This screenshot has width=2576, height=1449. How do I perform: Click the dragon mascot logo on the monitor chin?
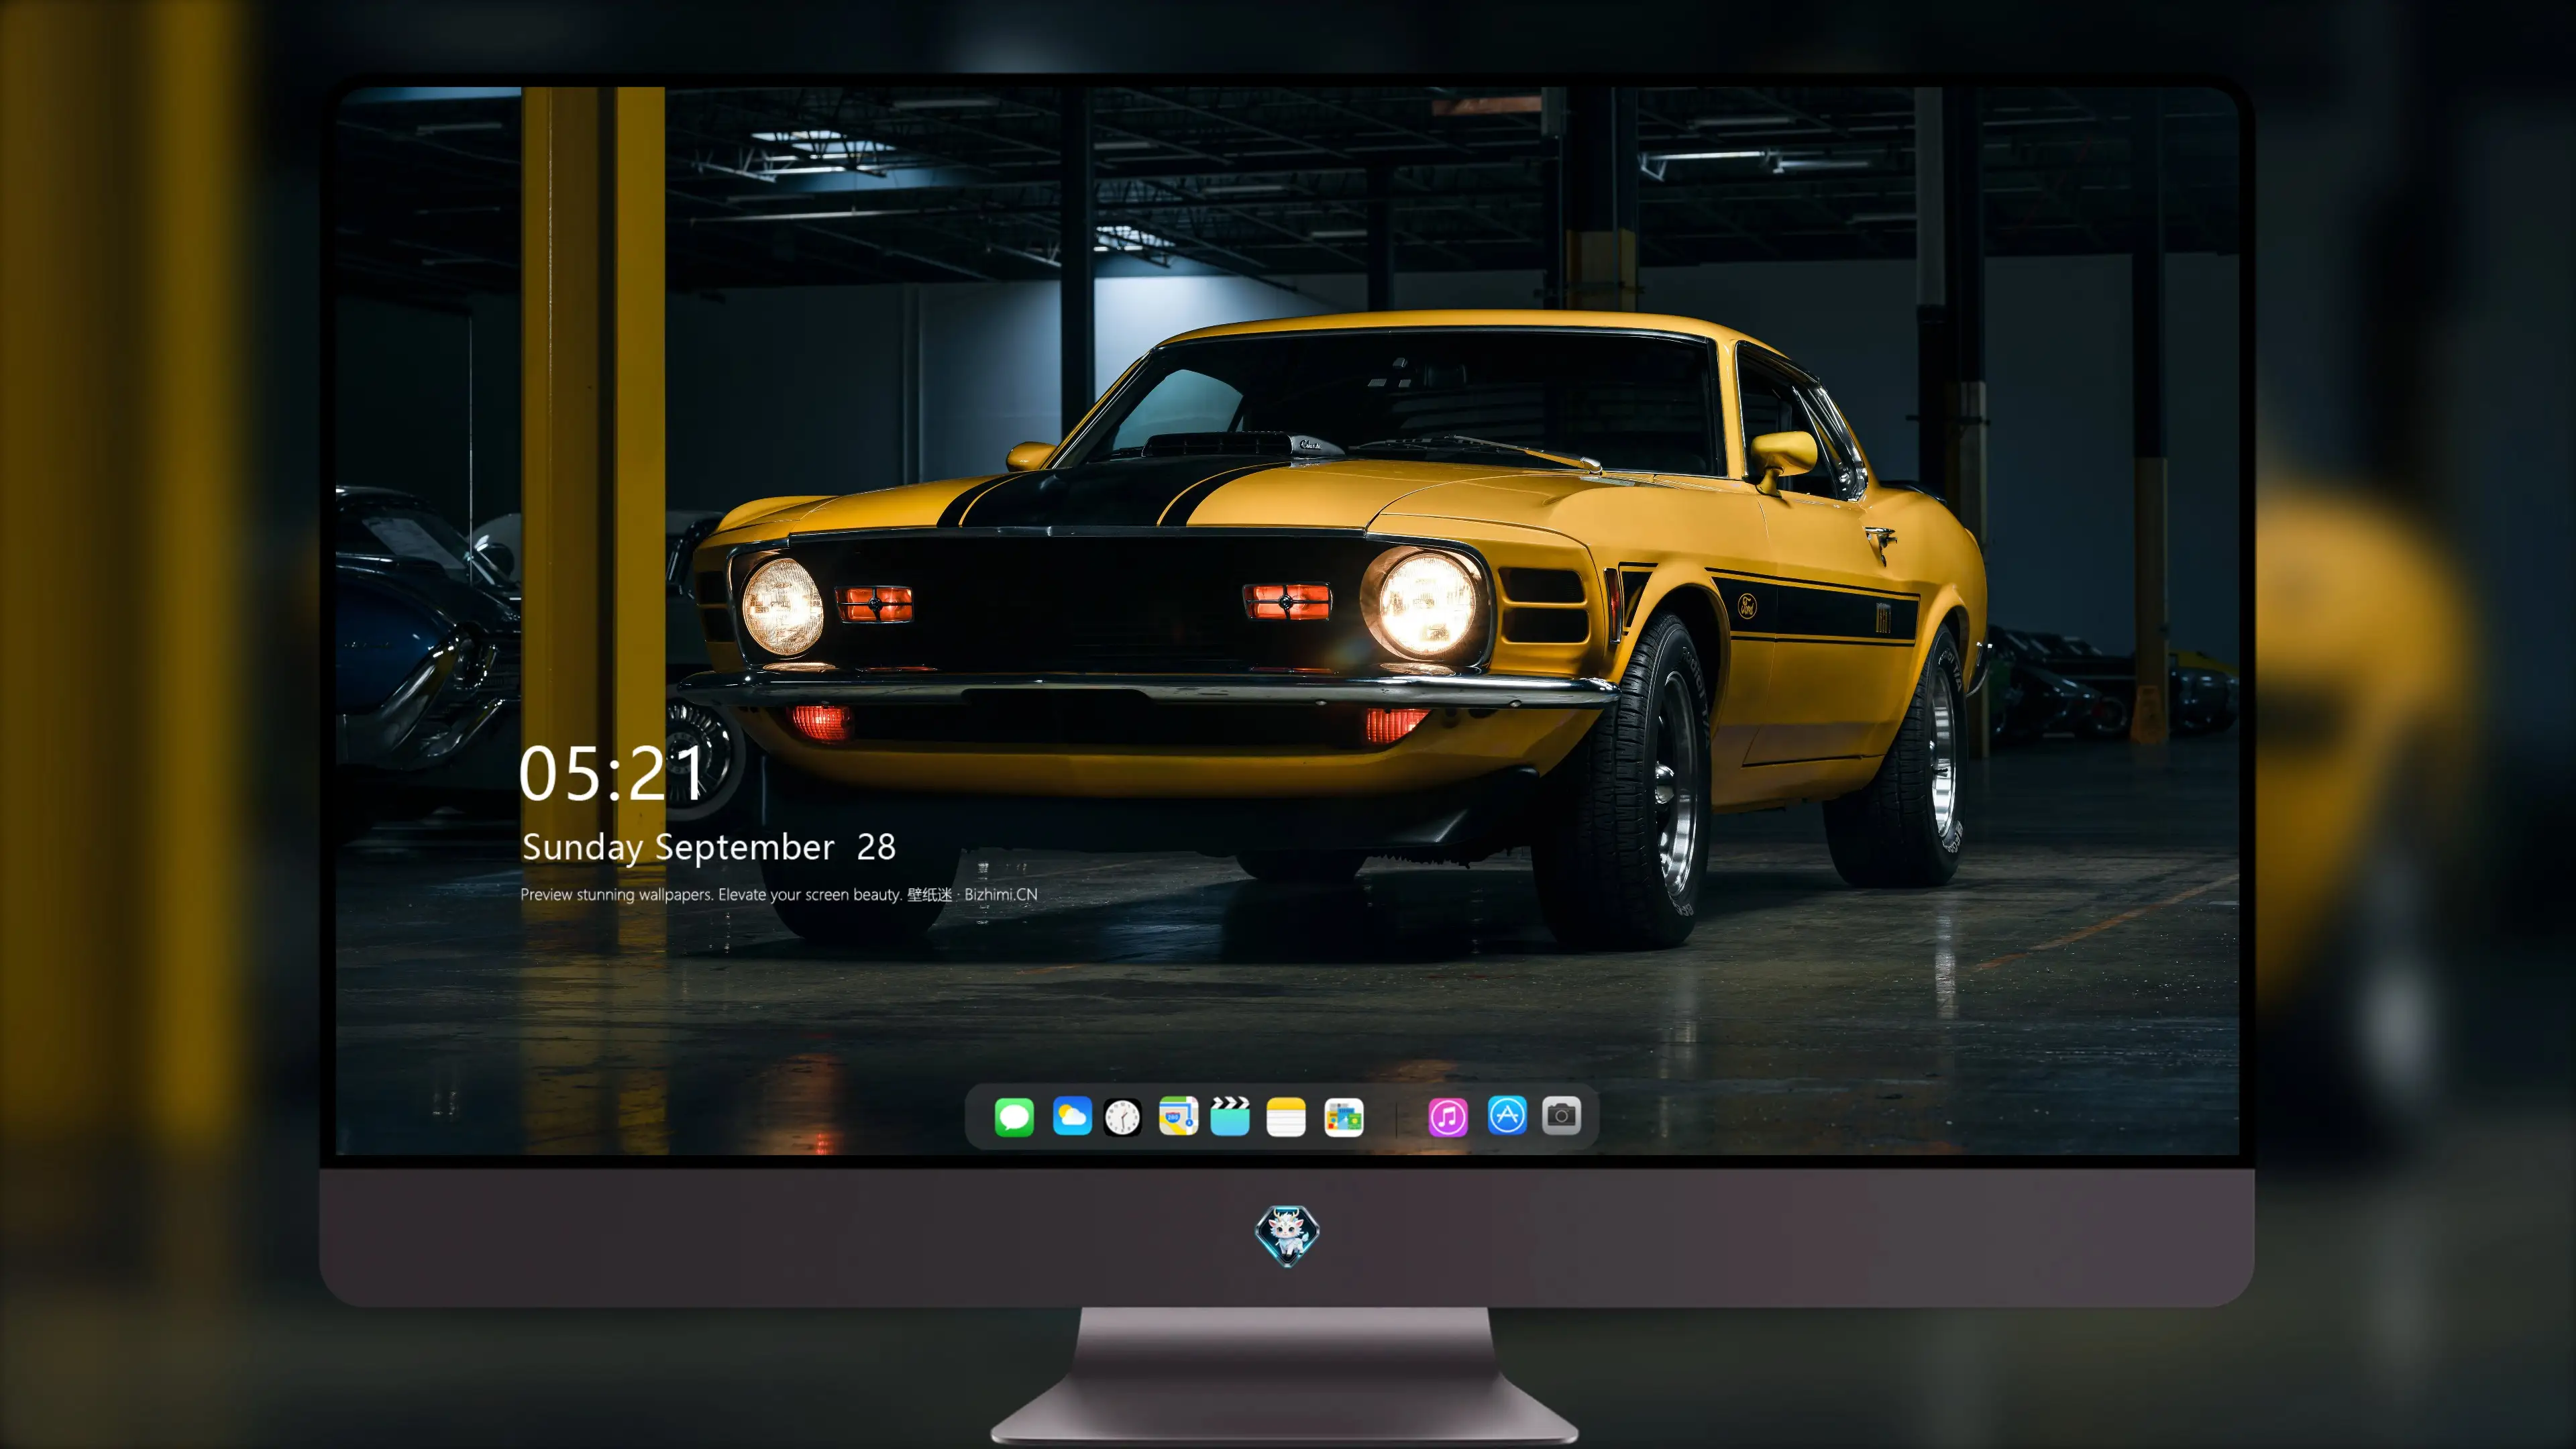[x=1287, y=1236]
